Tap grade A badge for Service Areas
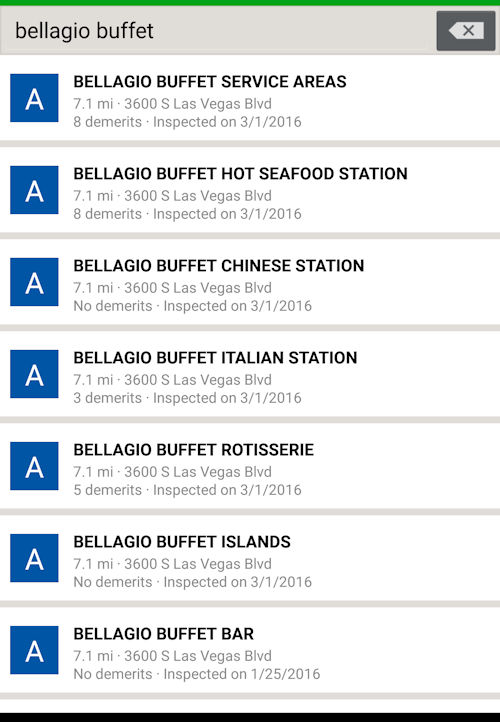This screenshot has height=722, width=500. 34,98
